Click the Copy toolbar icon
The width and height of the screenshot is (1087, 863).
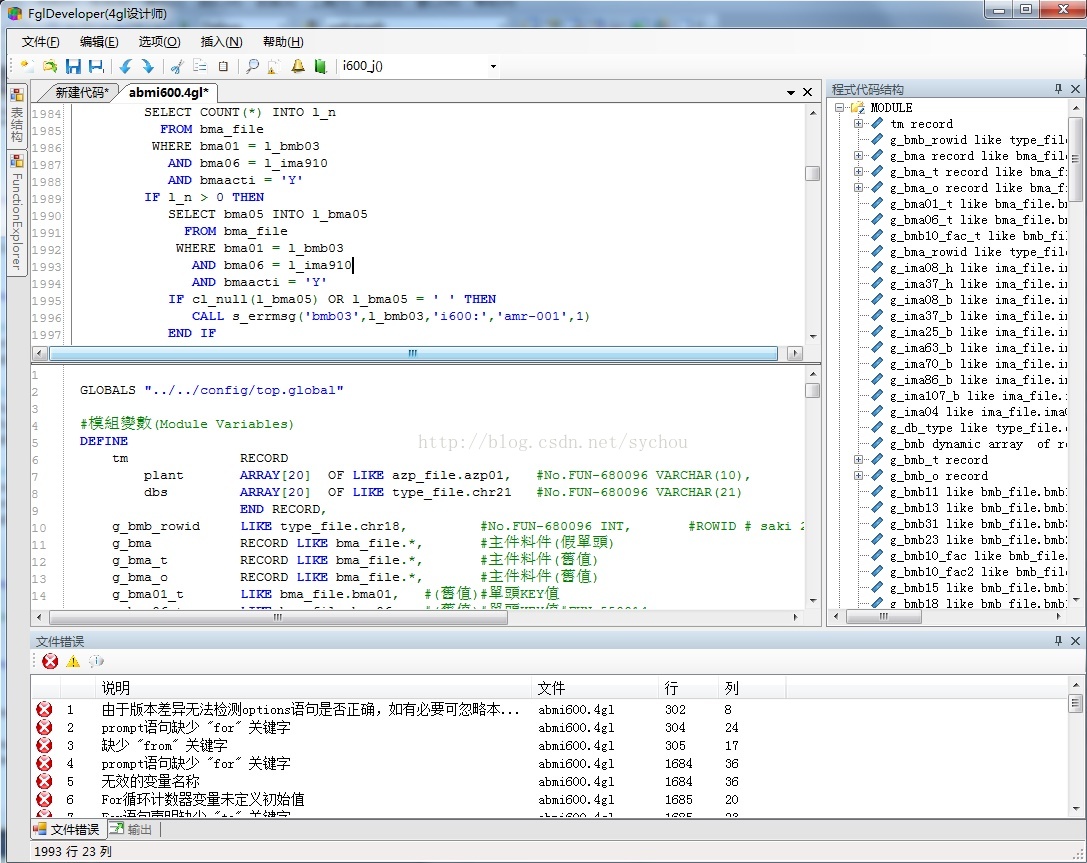(200, 66)
